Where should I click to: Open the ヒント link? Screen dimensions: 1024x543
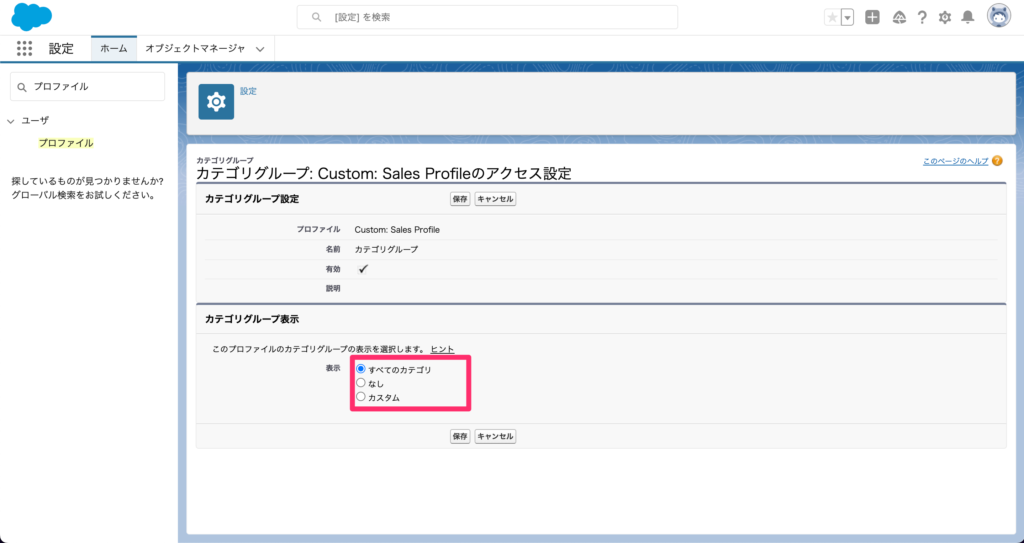pyautogui.click(x=442, y=350)
